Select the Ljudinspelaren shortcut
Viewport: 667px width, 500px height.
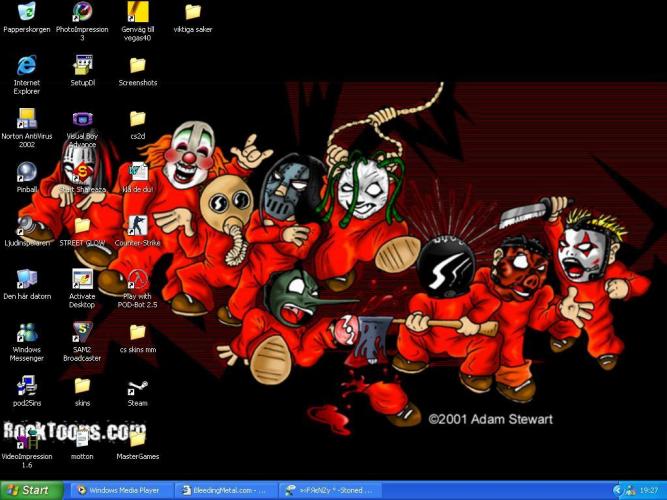pos(27,226)
